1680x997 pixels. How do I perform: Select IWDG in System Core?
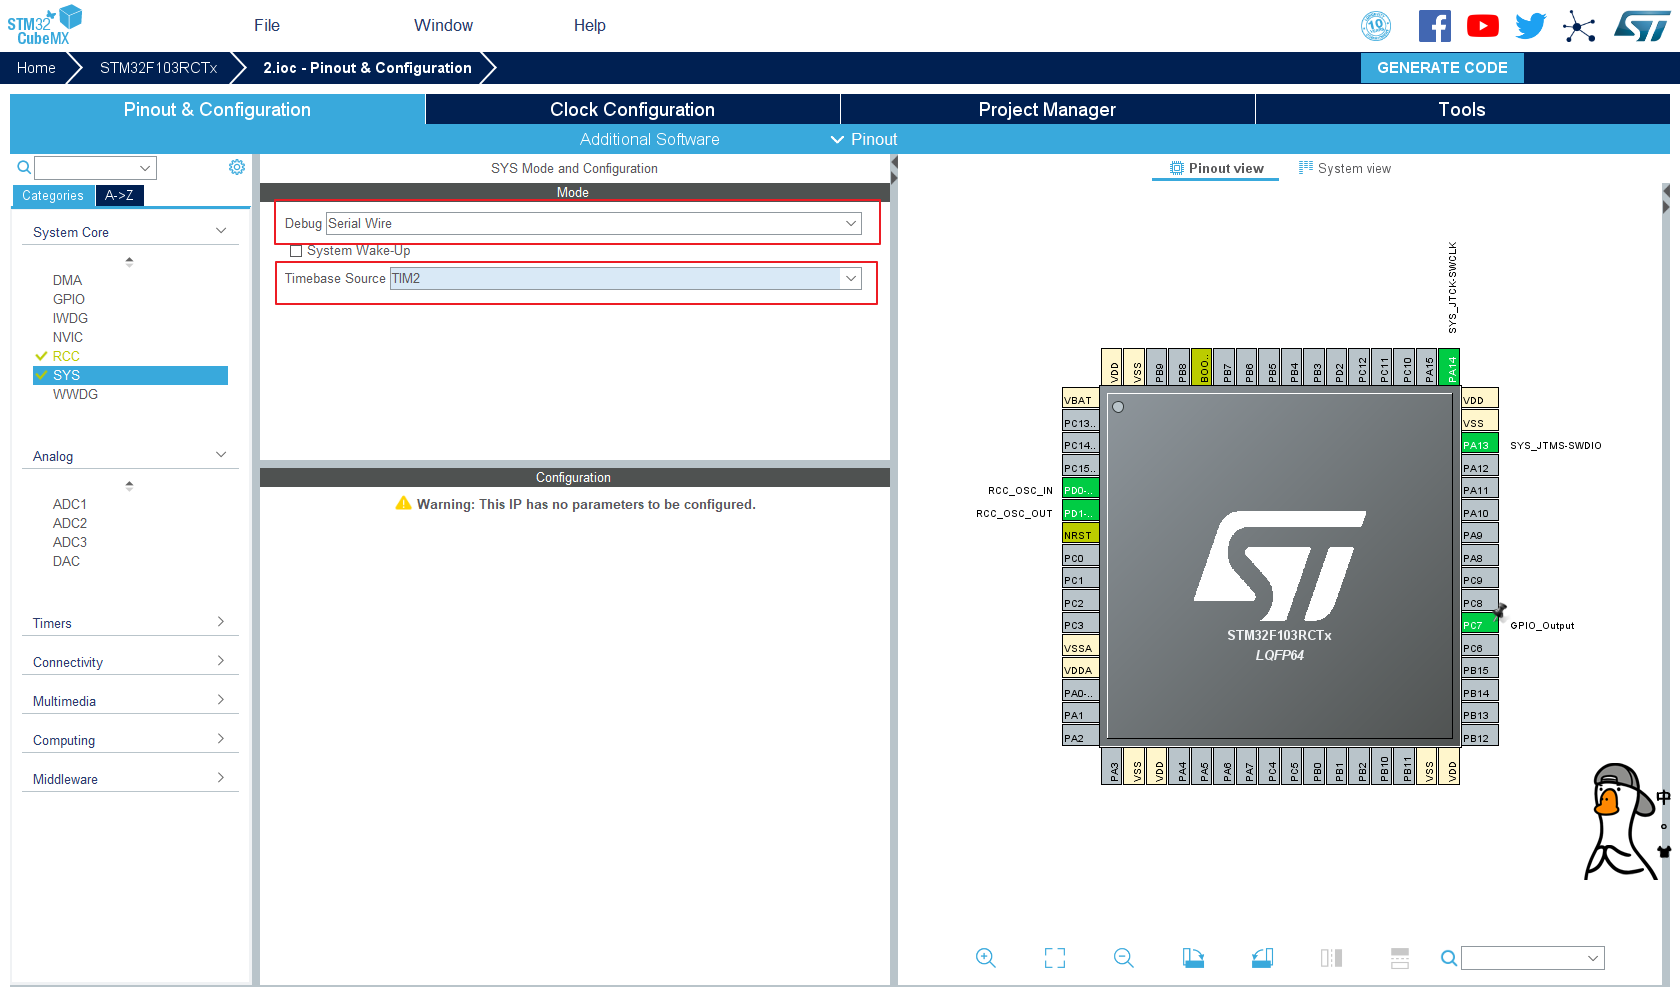point(70,318)
